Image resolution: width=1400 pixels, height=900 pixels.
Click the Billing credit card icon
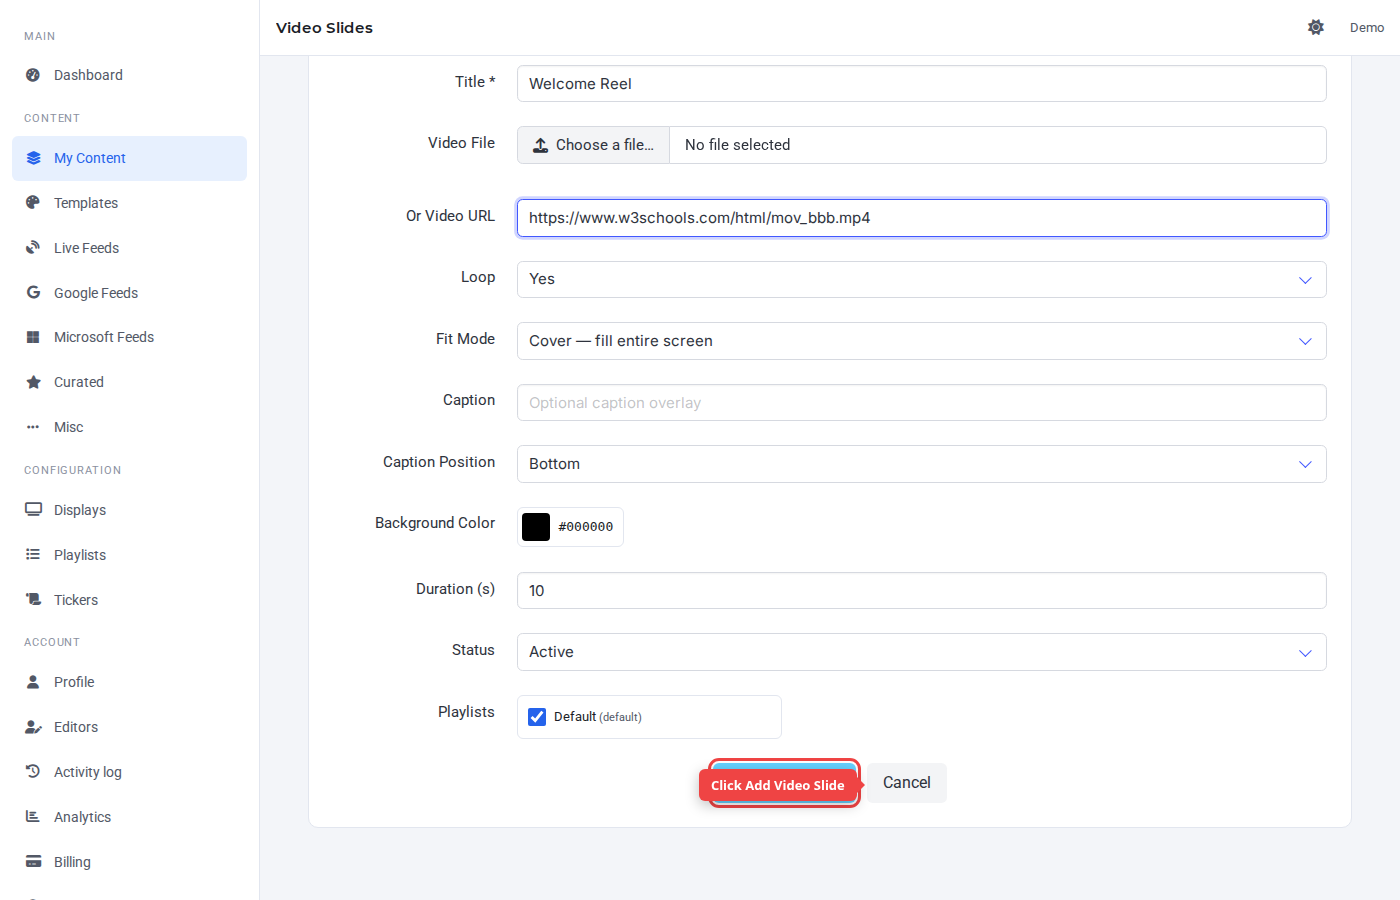[x=33, y=861]
